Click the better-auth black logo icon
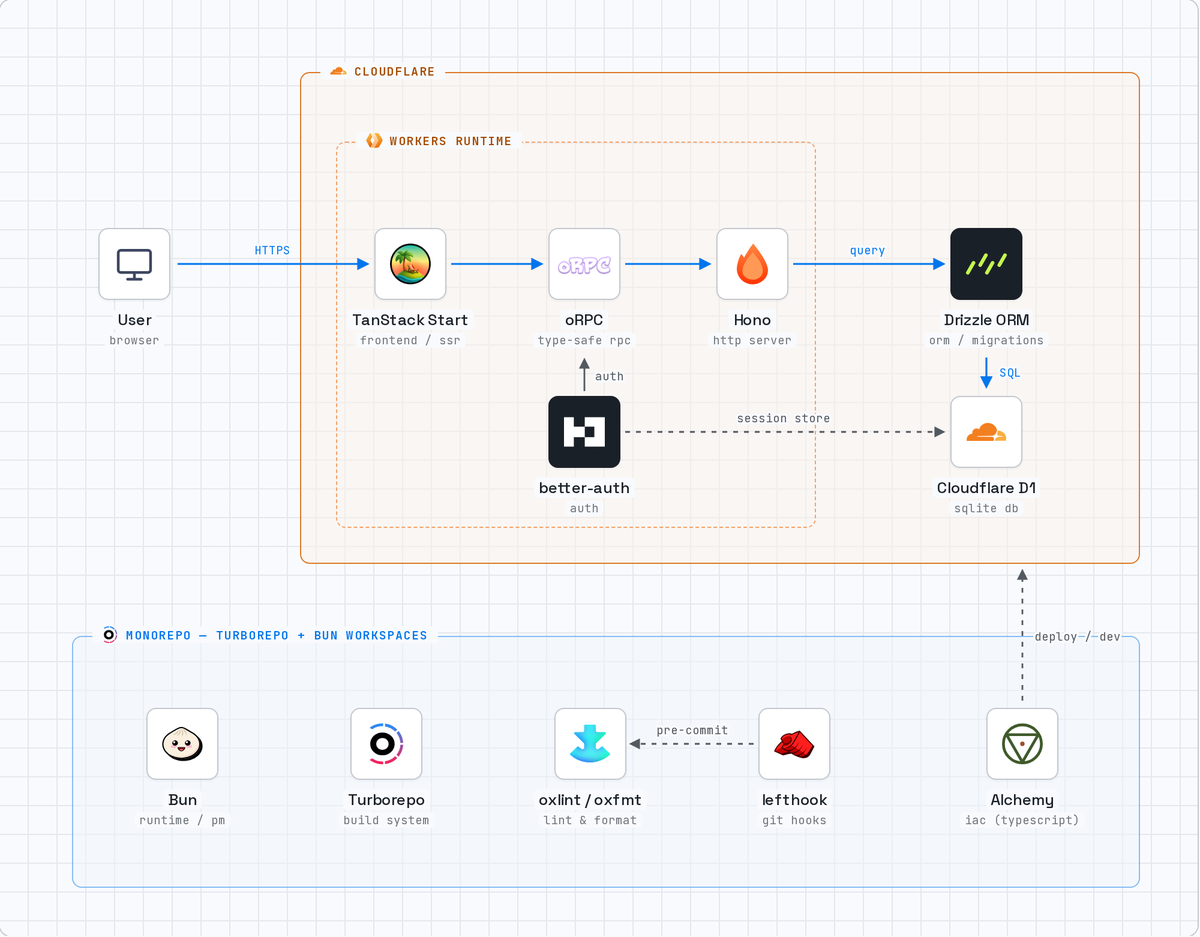The height and width of the screenshot is (937, 1200). [x=584, y=432]
